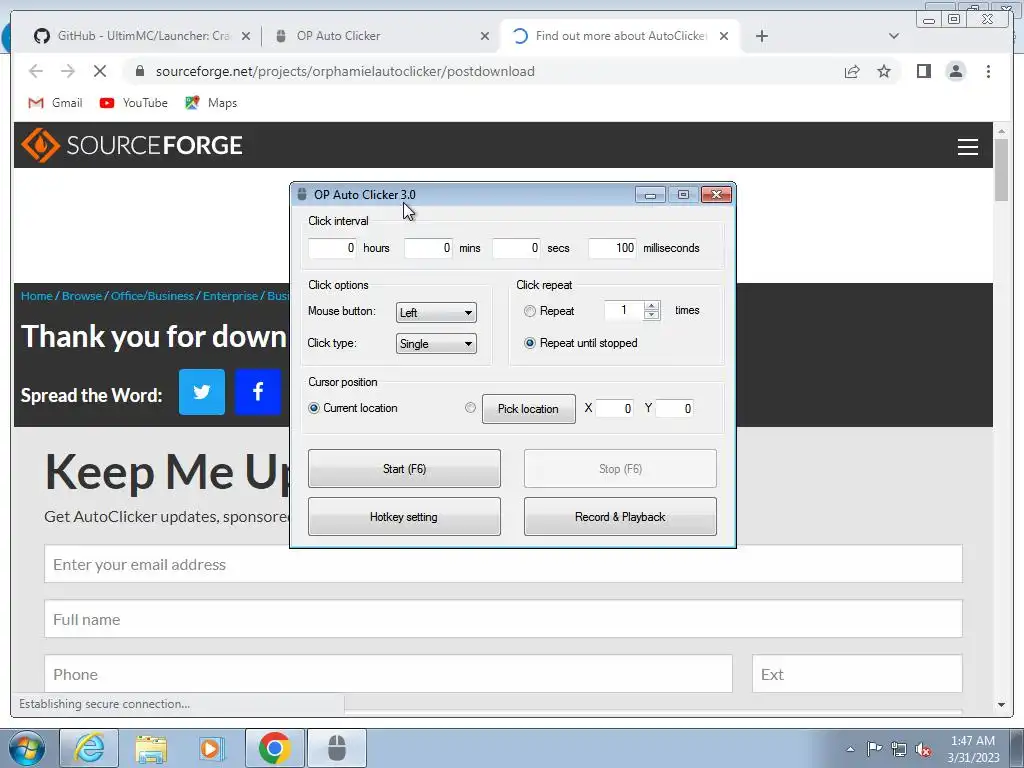The height and width of the screenshot is (768, 1024).
Task: Select Repeat until stopped option
Action: tap(530, 343)
